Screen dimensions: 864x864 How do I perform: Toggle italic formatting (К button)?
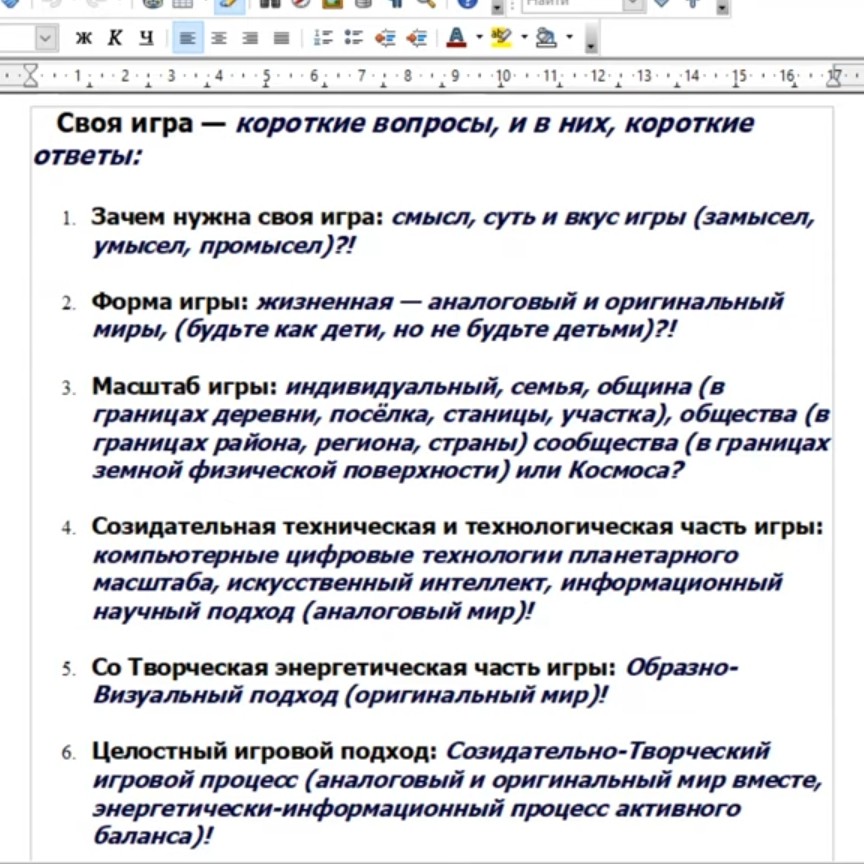115,37
